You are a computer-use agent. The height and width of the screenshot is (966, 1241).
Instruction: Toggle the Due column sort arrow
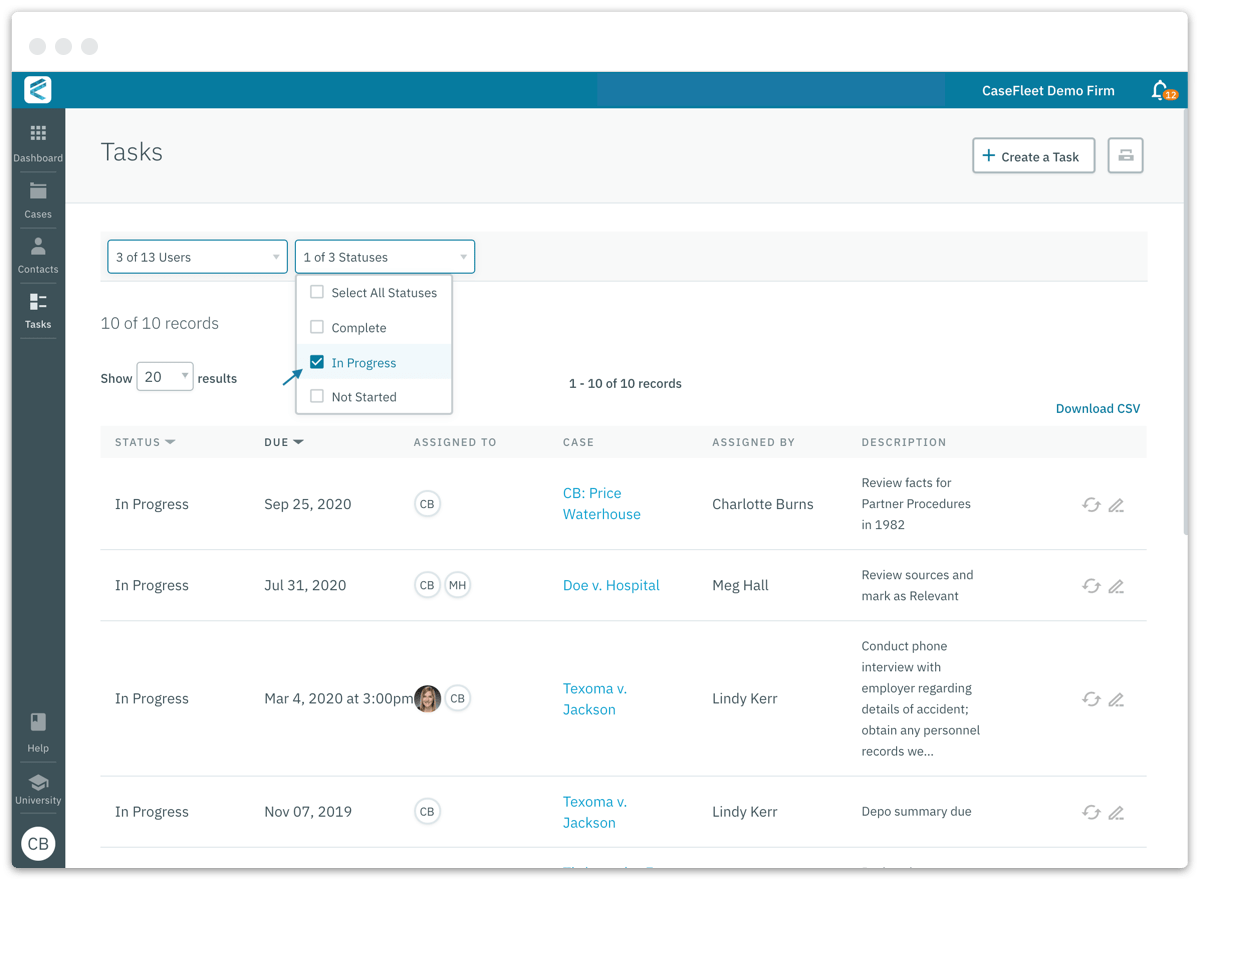point(296,441)
